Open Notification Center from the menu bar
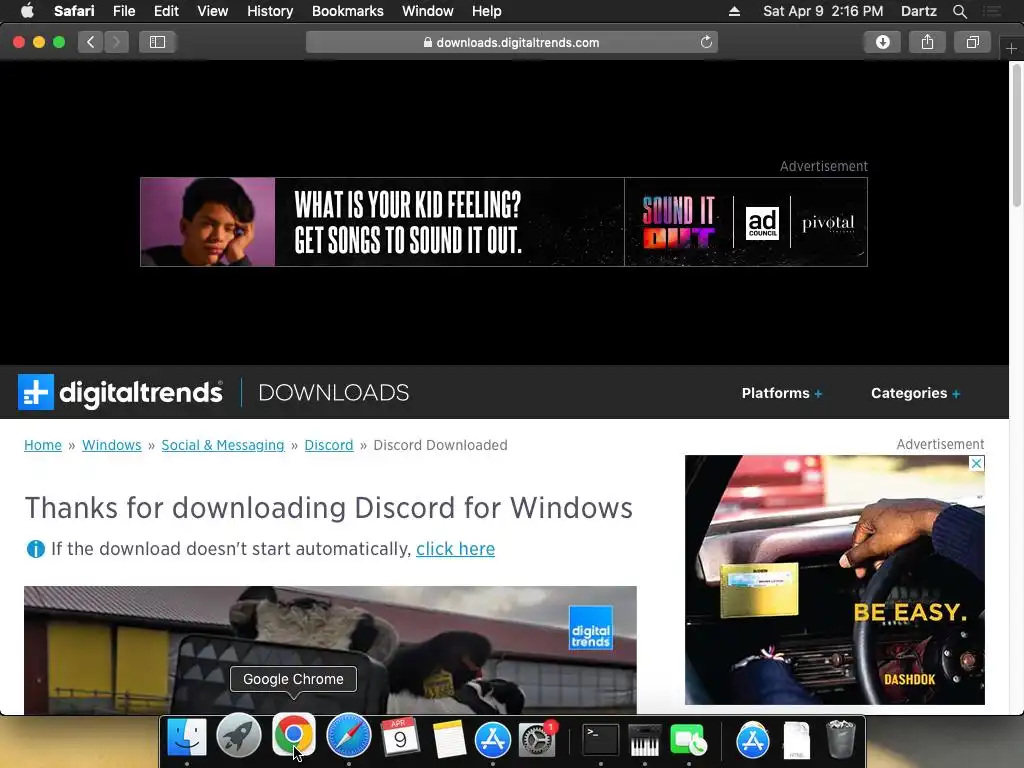This screenshot has height=768, width=1024. click(992, 11)
